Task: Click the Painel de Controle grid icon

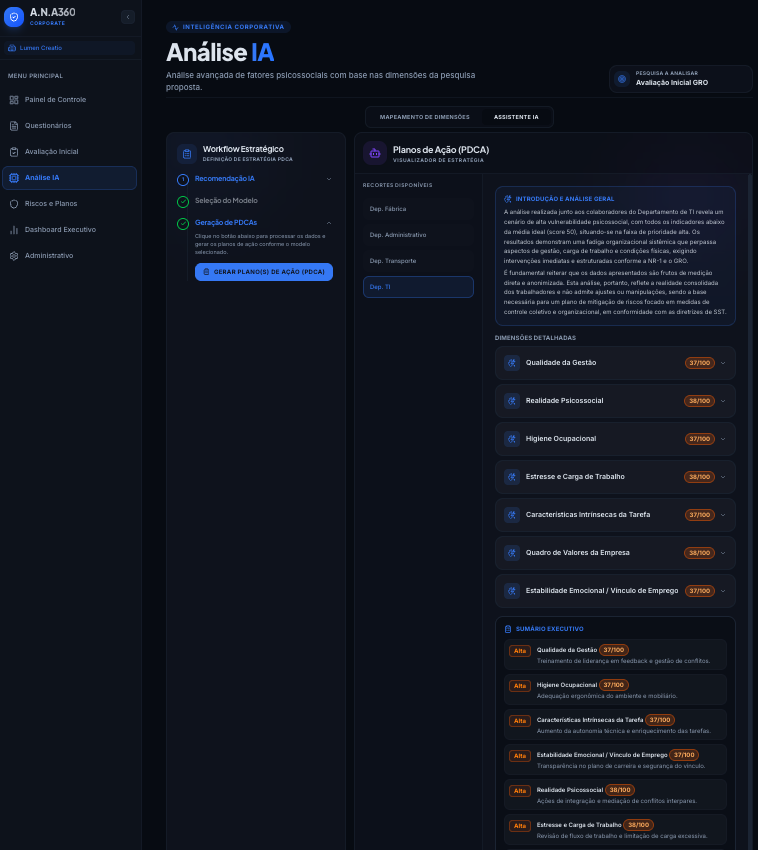Action: [x=14, y=100]
